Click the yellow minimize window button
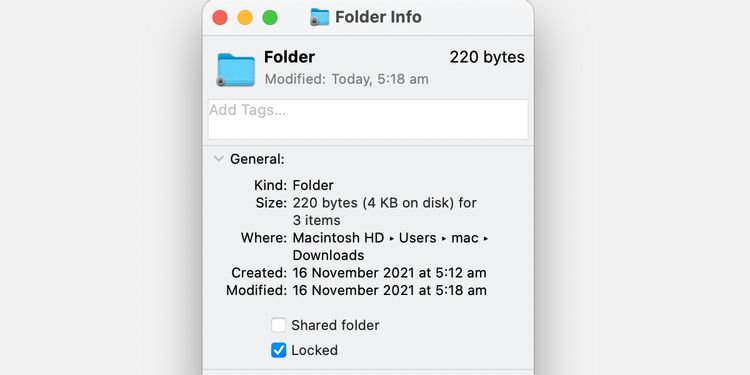The image size is (750, 375). (x=245, y=18)
